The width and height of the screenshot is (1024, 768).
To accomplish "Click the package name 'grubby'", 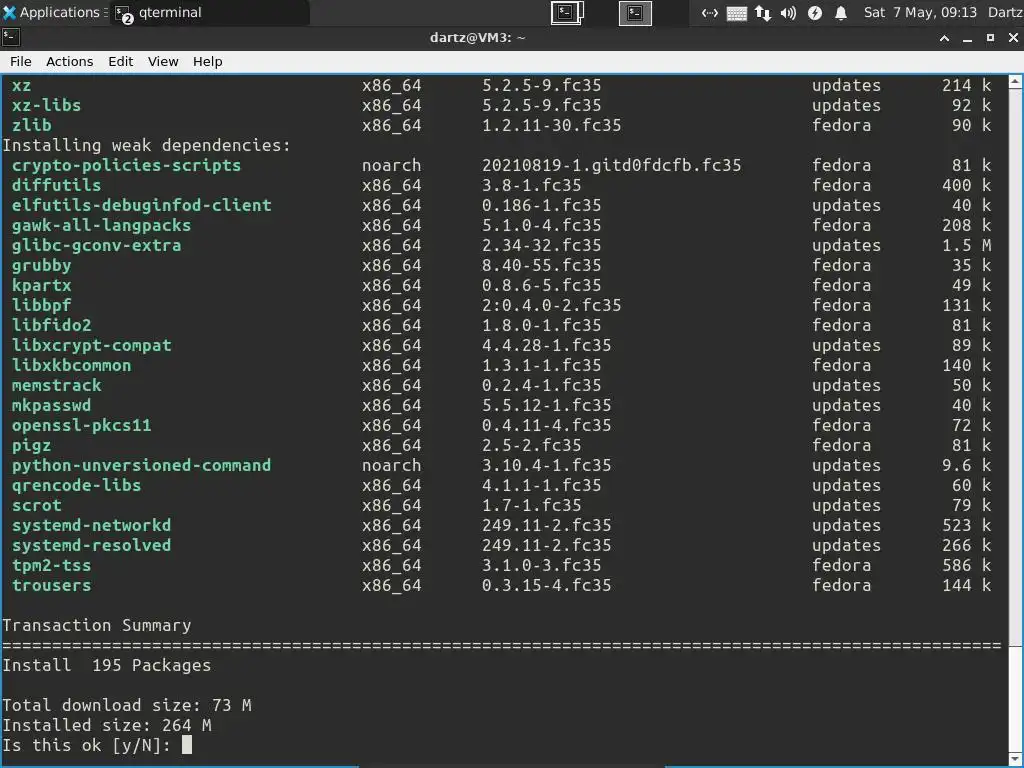I will [41, 265].
